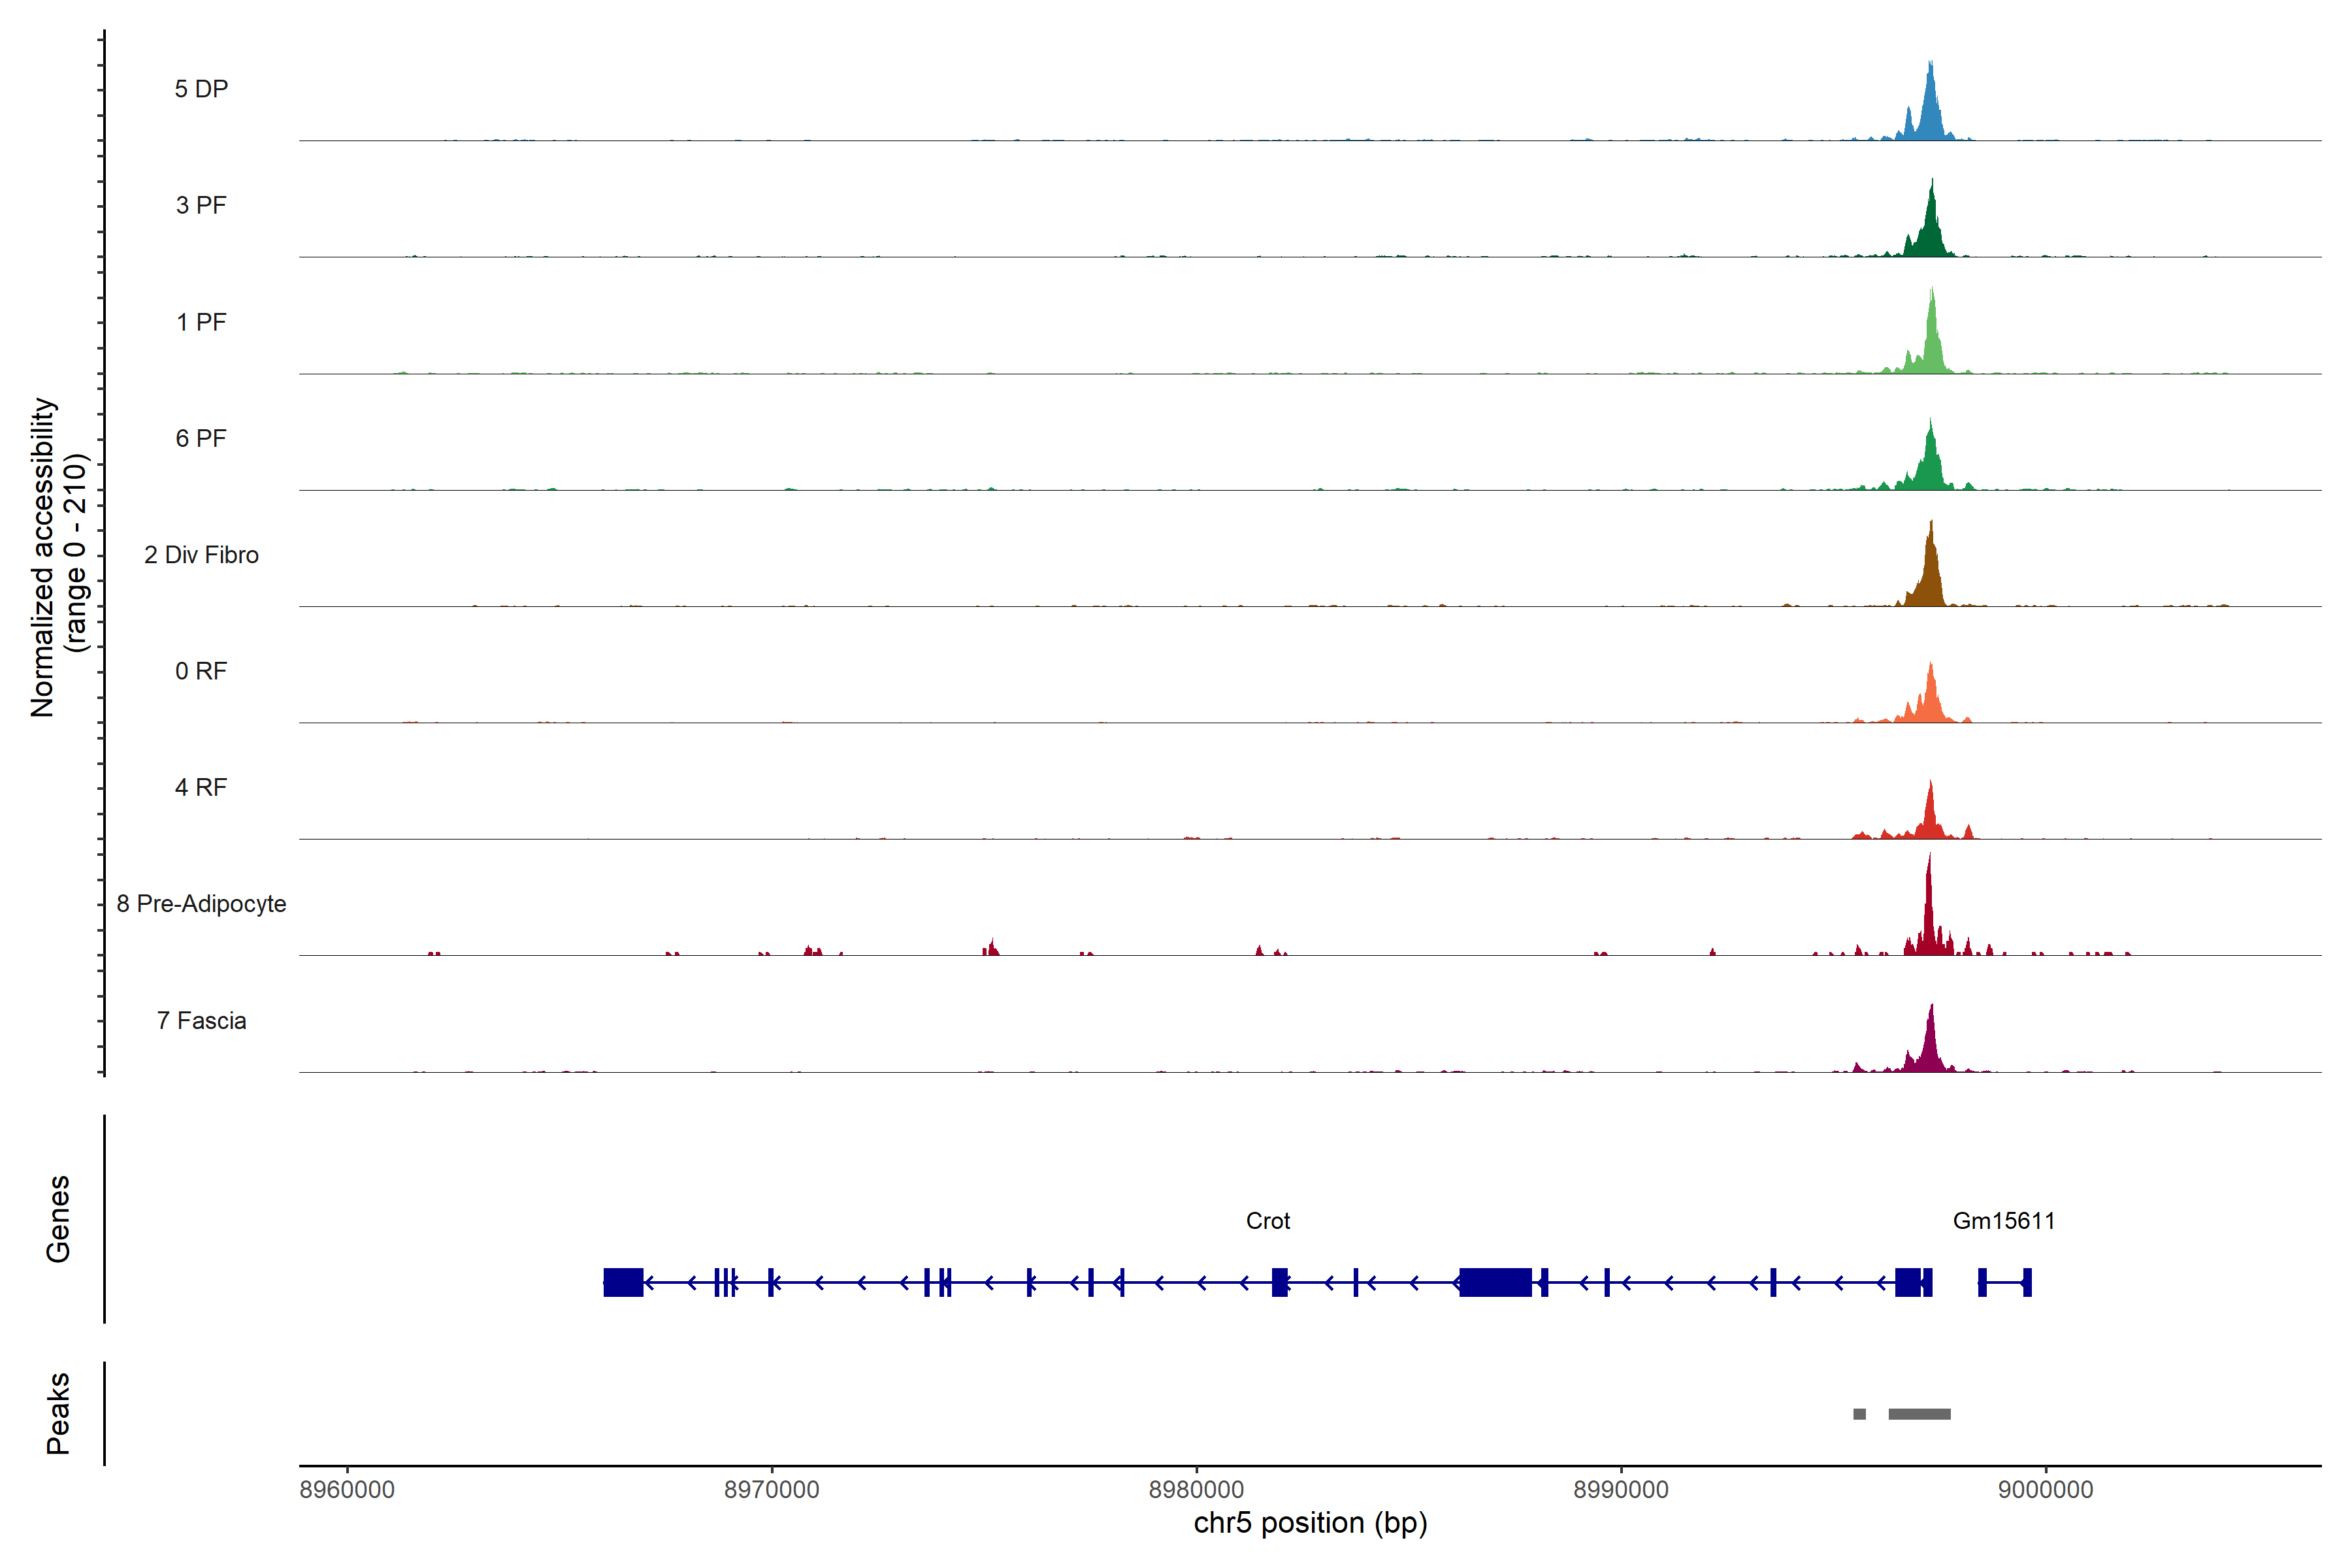Click the 2 Div Fibro label
Viewport: 2352px width, 1568px height.
pyautogui.click(x=201, y=554)
